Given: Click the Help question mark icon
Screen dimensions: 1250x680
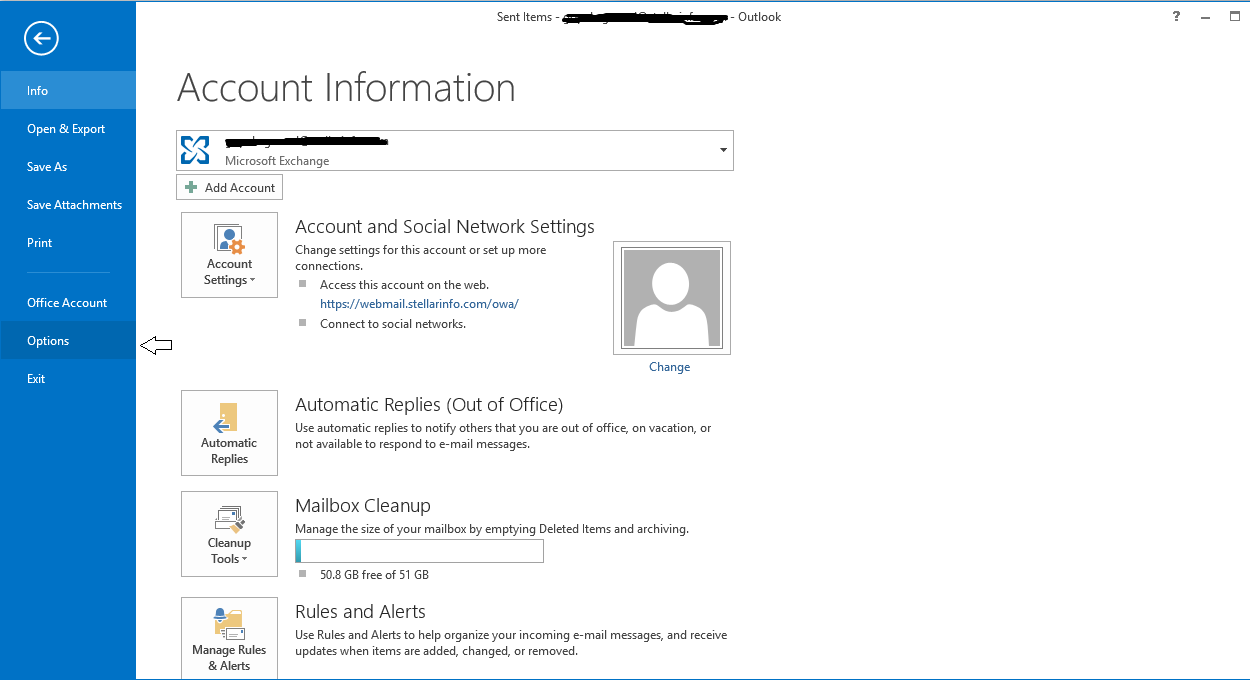Looking at the screenshot, I should 1176,17.
